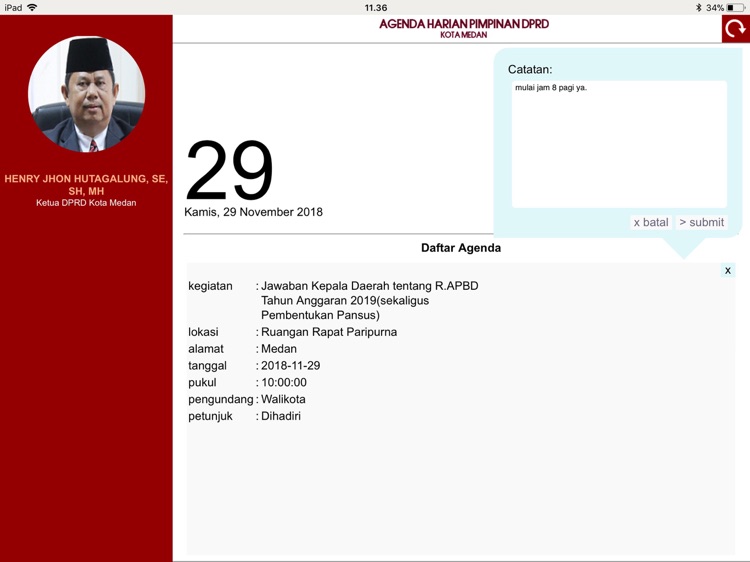This screenshot has width=750, height=562.
Task: Select alamat value Medan
Action: tap(279, 349)
